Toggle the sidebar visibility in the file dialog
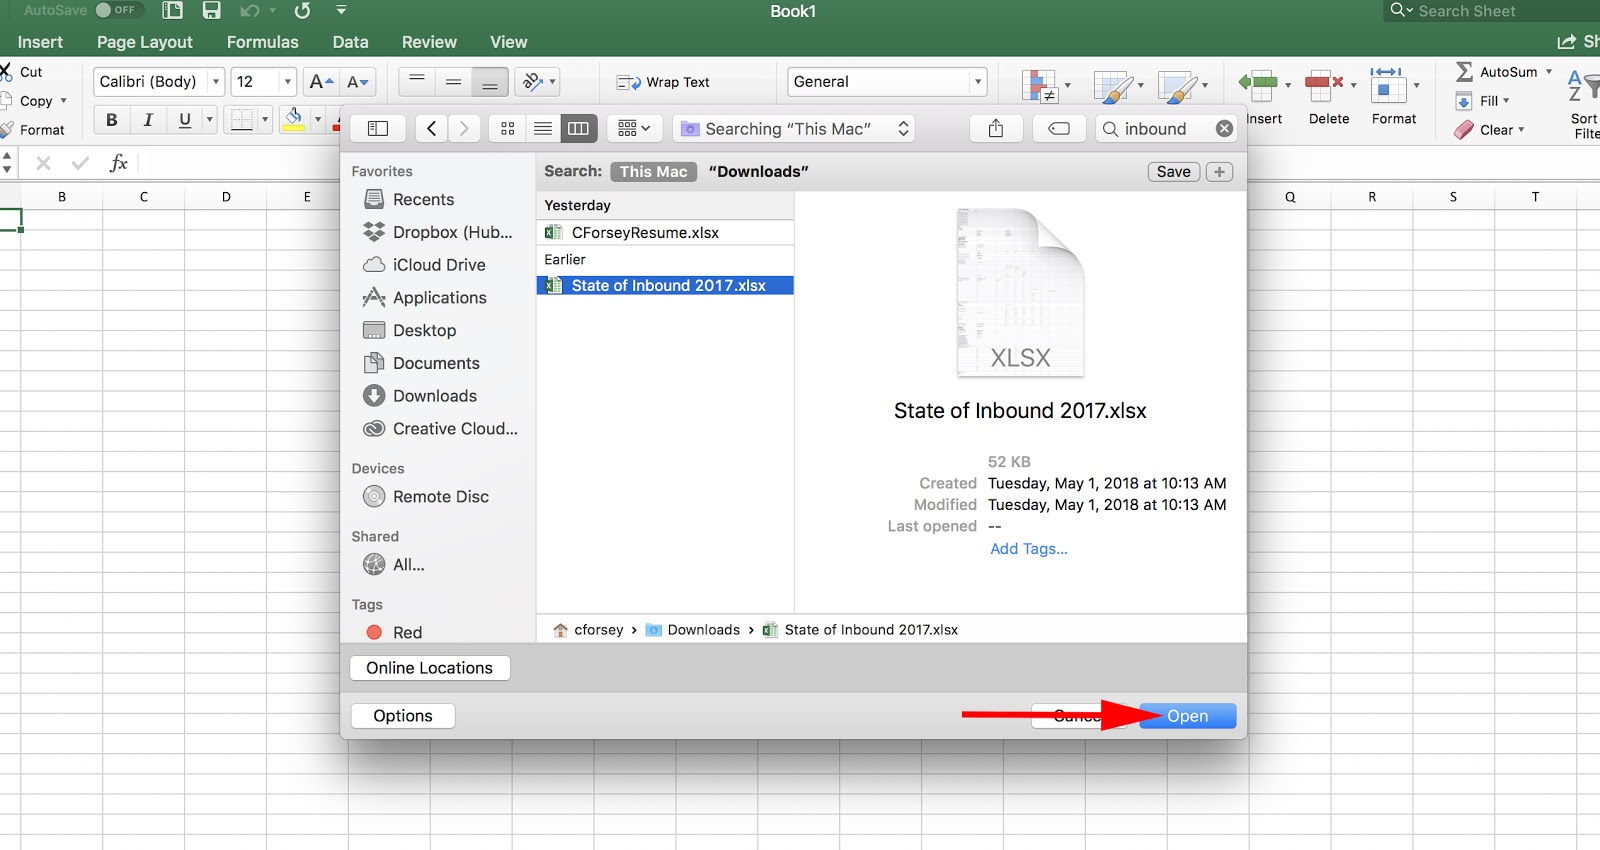1600x850 pixels. [x=378, y=129]
